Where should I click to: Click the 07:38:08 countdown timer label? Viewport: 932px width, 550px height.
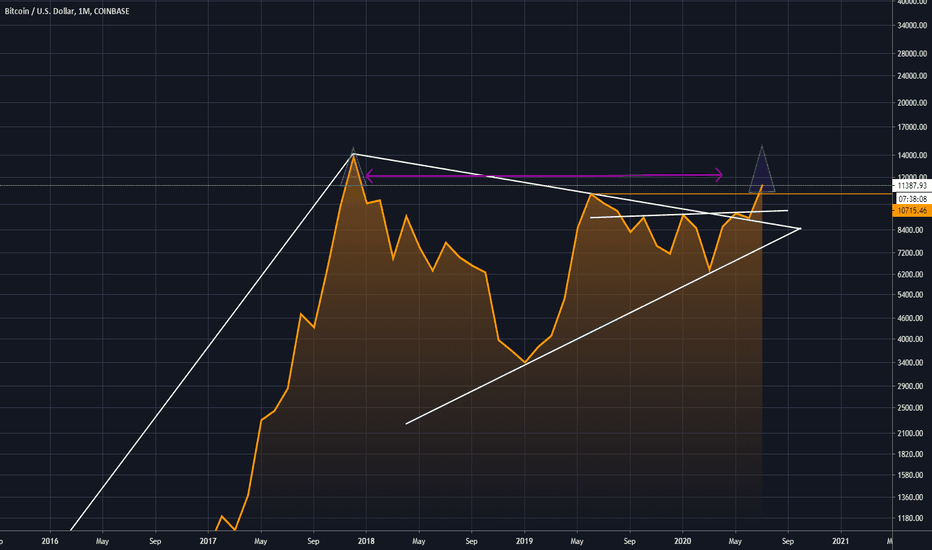tap(912, 199)
